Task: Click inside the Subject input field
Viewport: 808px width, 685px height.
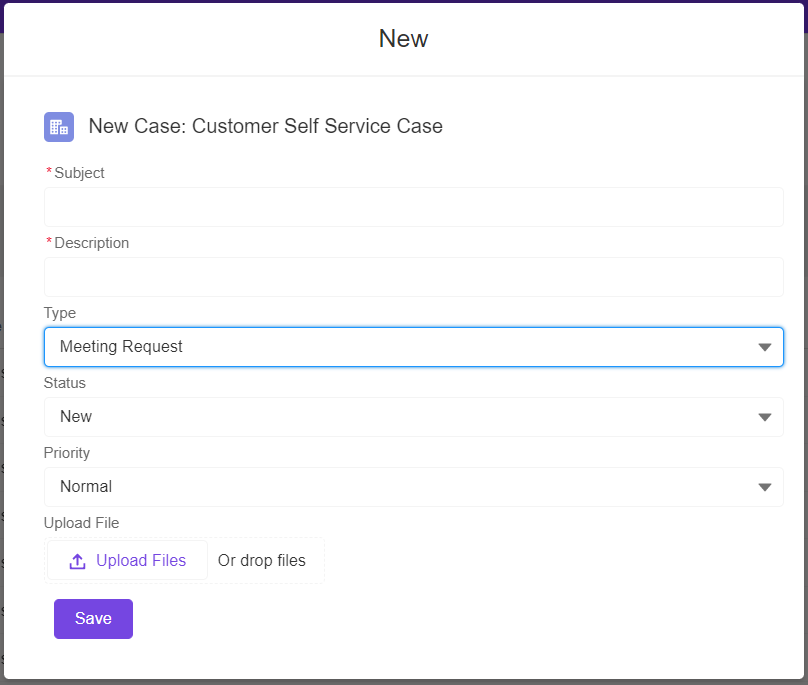Action: tap(413, 207)
